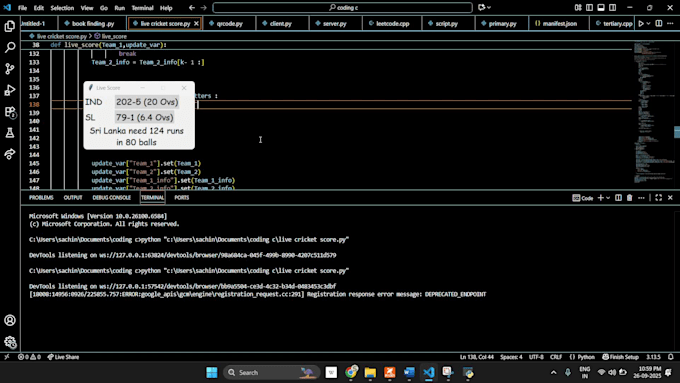This screenshot has width=680, height=383.
Task: Show hidden system tray icons chevron
Action: pyautogui.click(x=553, y=373)
